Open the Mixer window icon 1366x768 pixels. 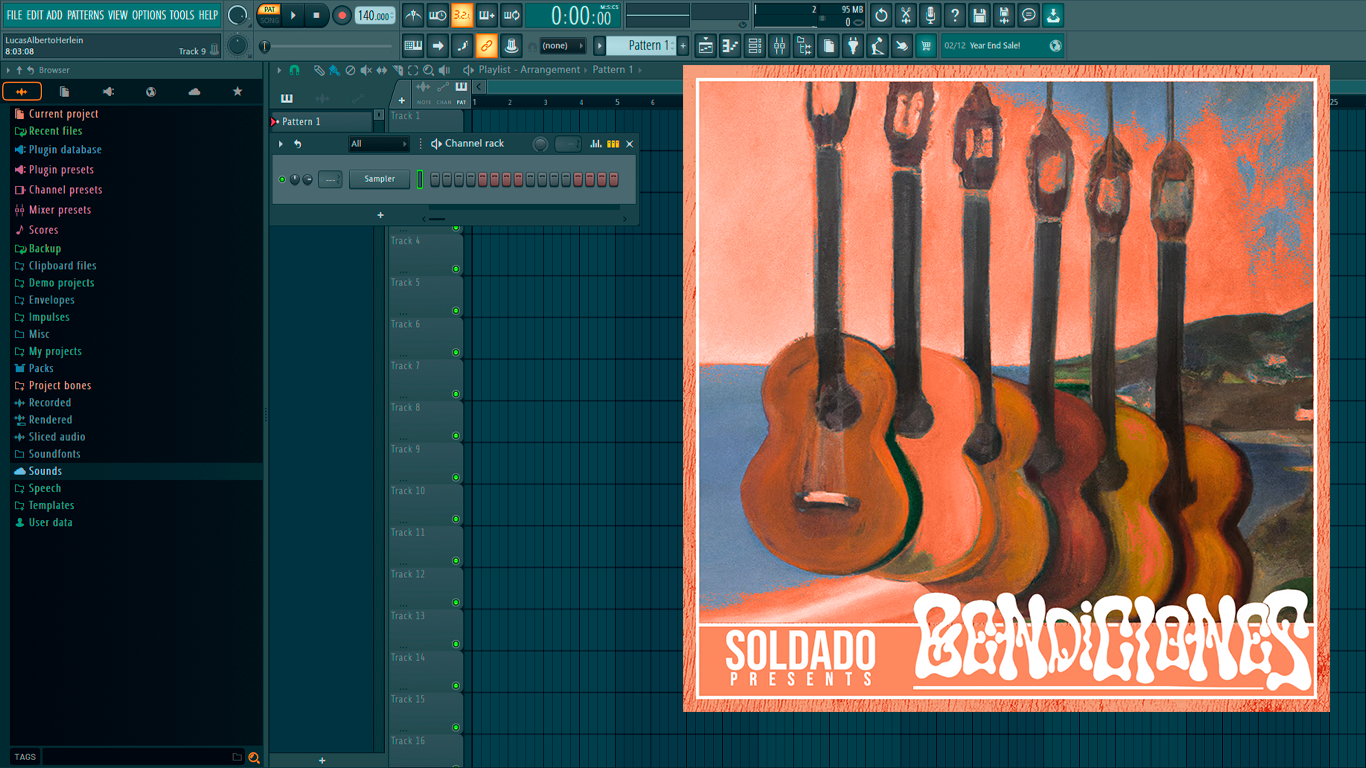pos(779,46)
